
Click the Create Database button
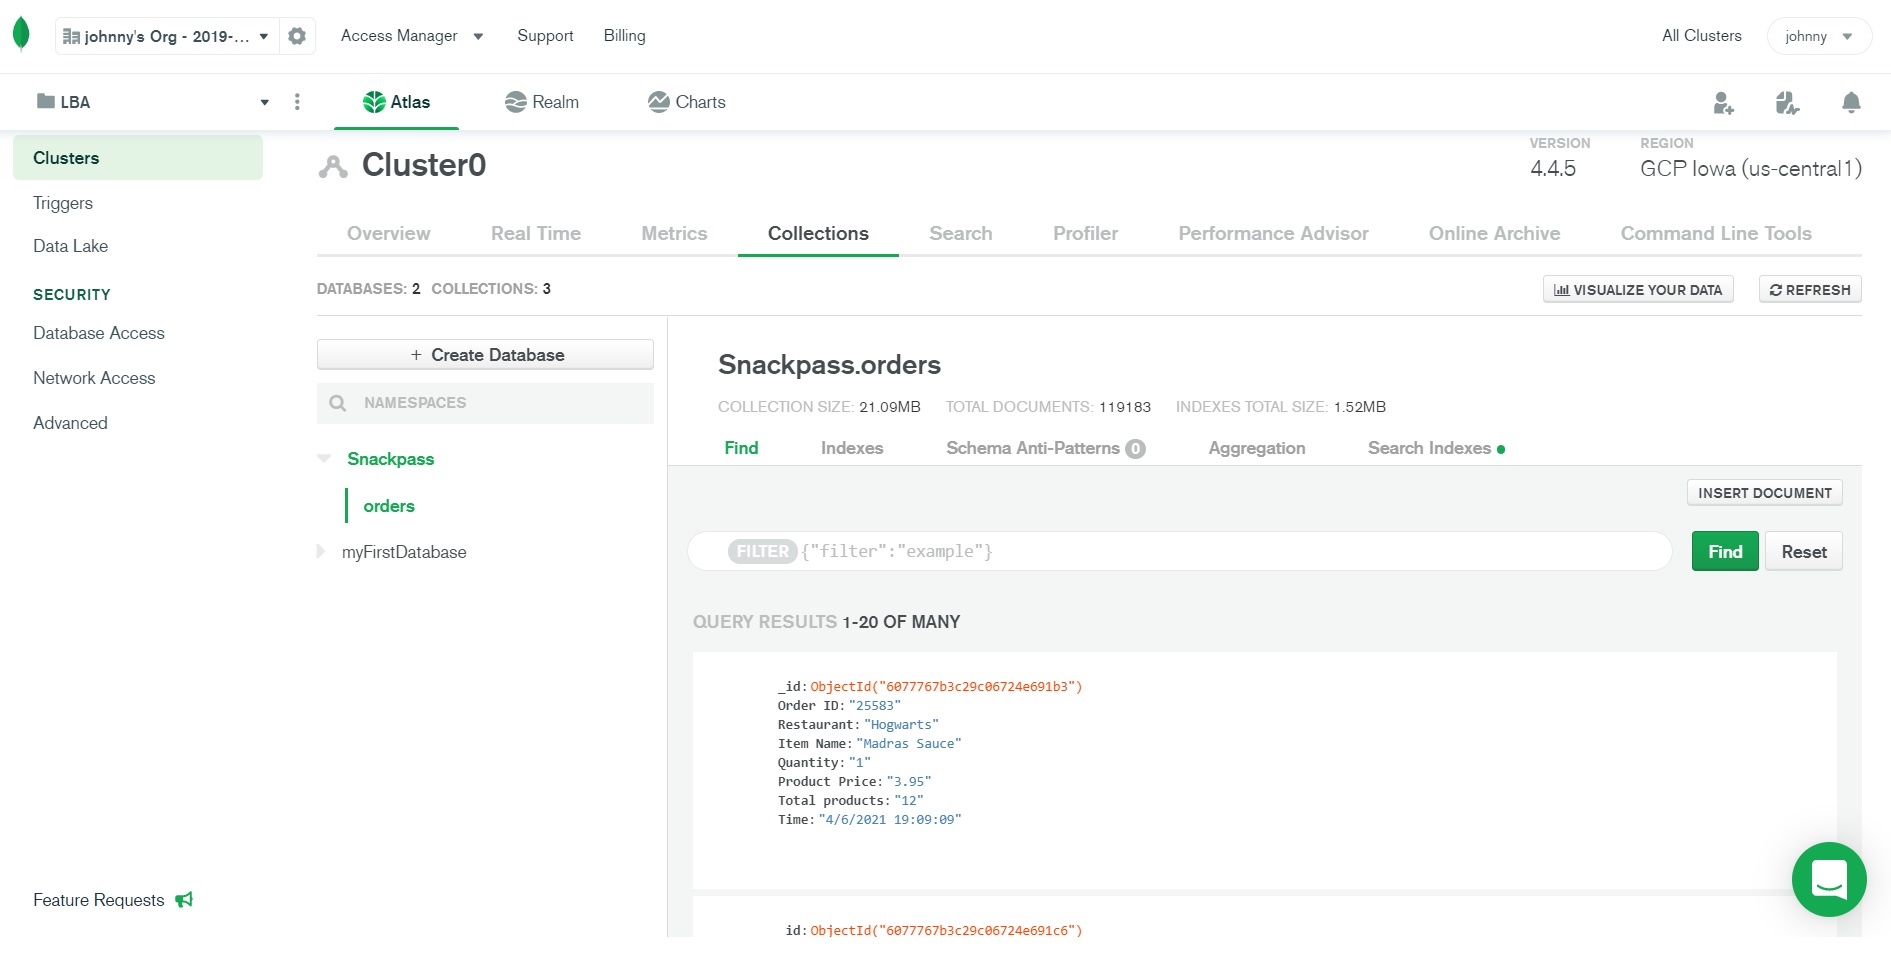485,355
